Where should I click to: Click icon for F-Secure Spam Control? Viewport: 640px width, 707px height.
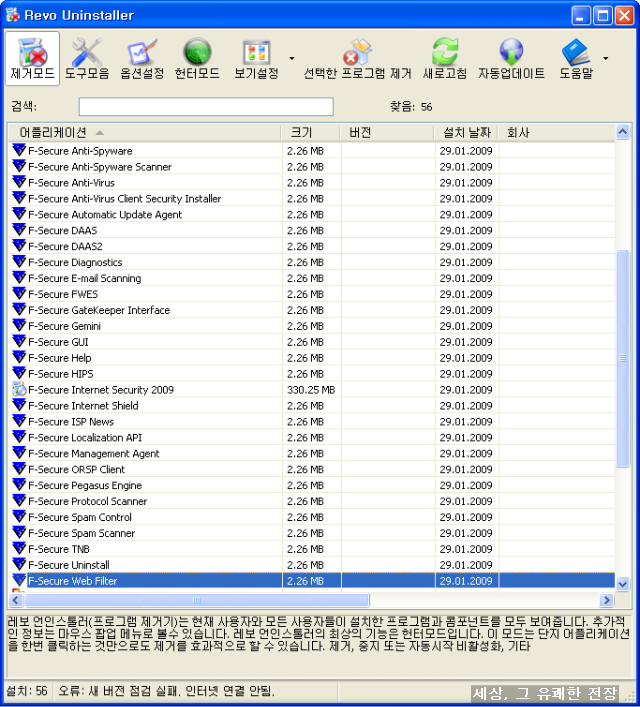pos(19,516)
